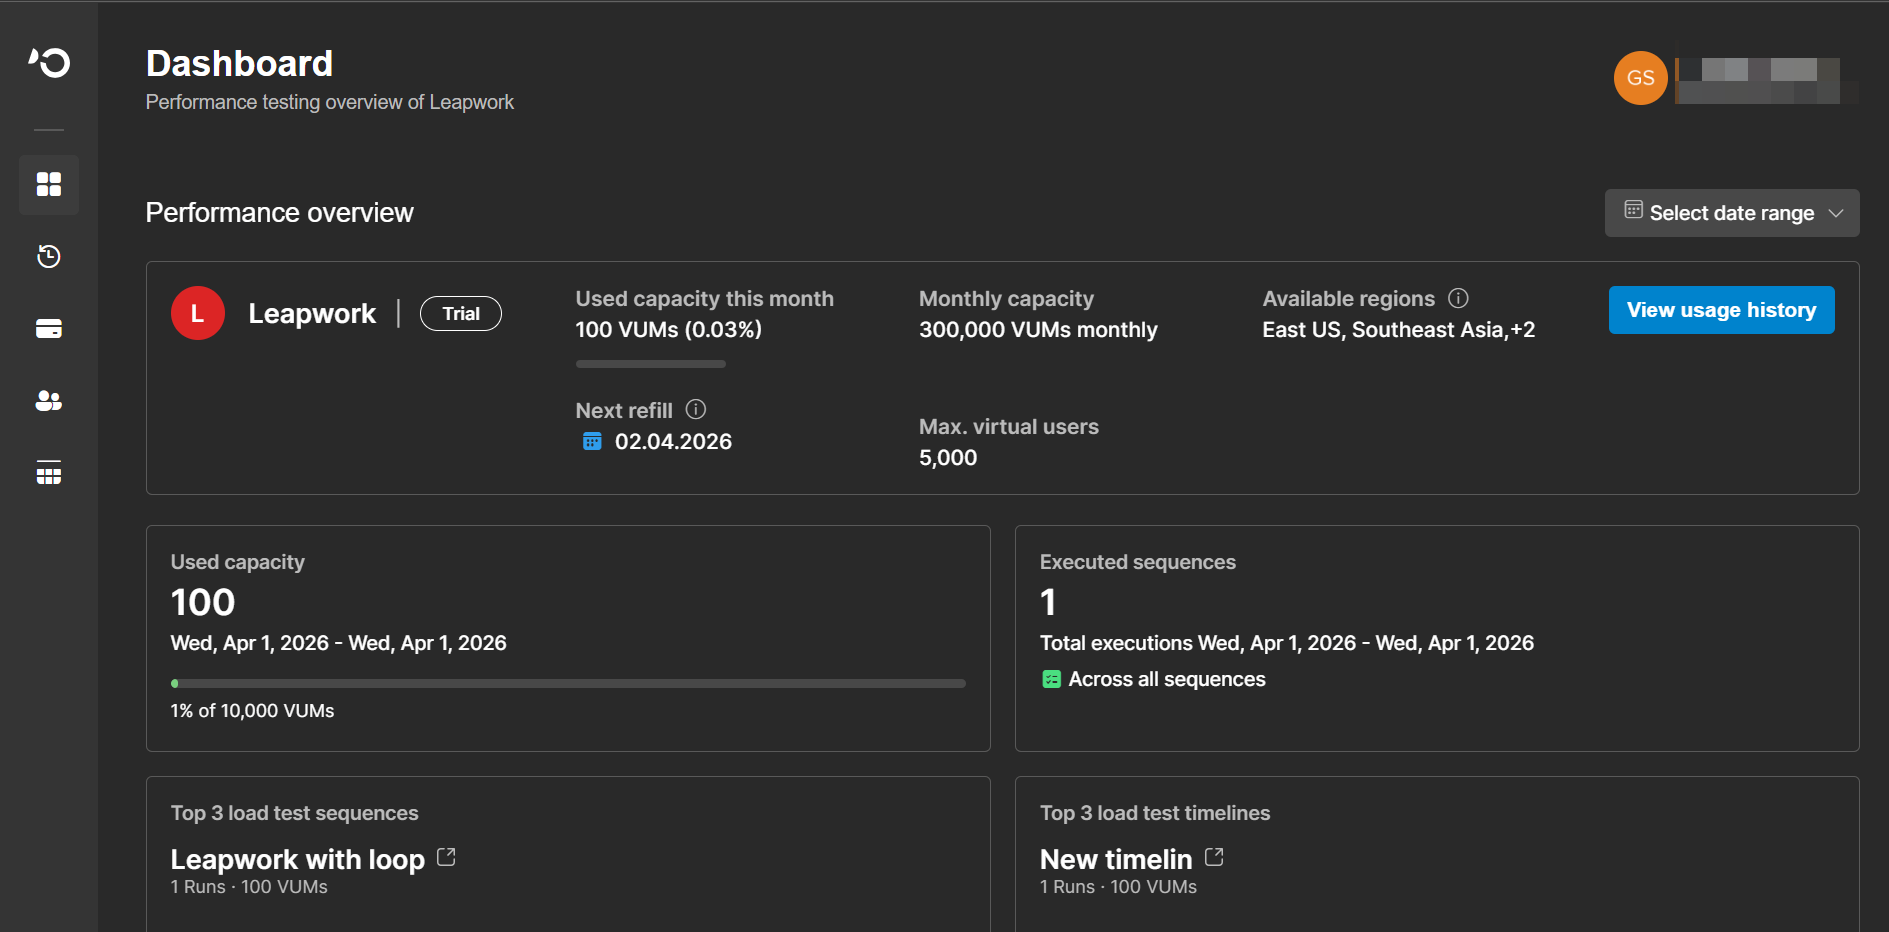Click the red Leapwork L organization icon
Viewport: 1889px width, 932px height.
click(x=198, y=313)
